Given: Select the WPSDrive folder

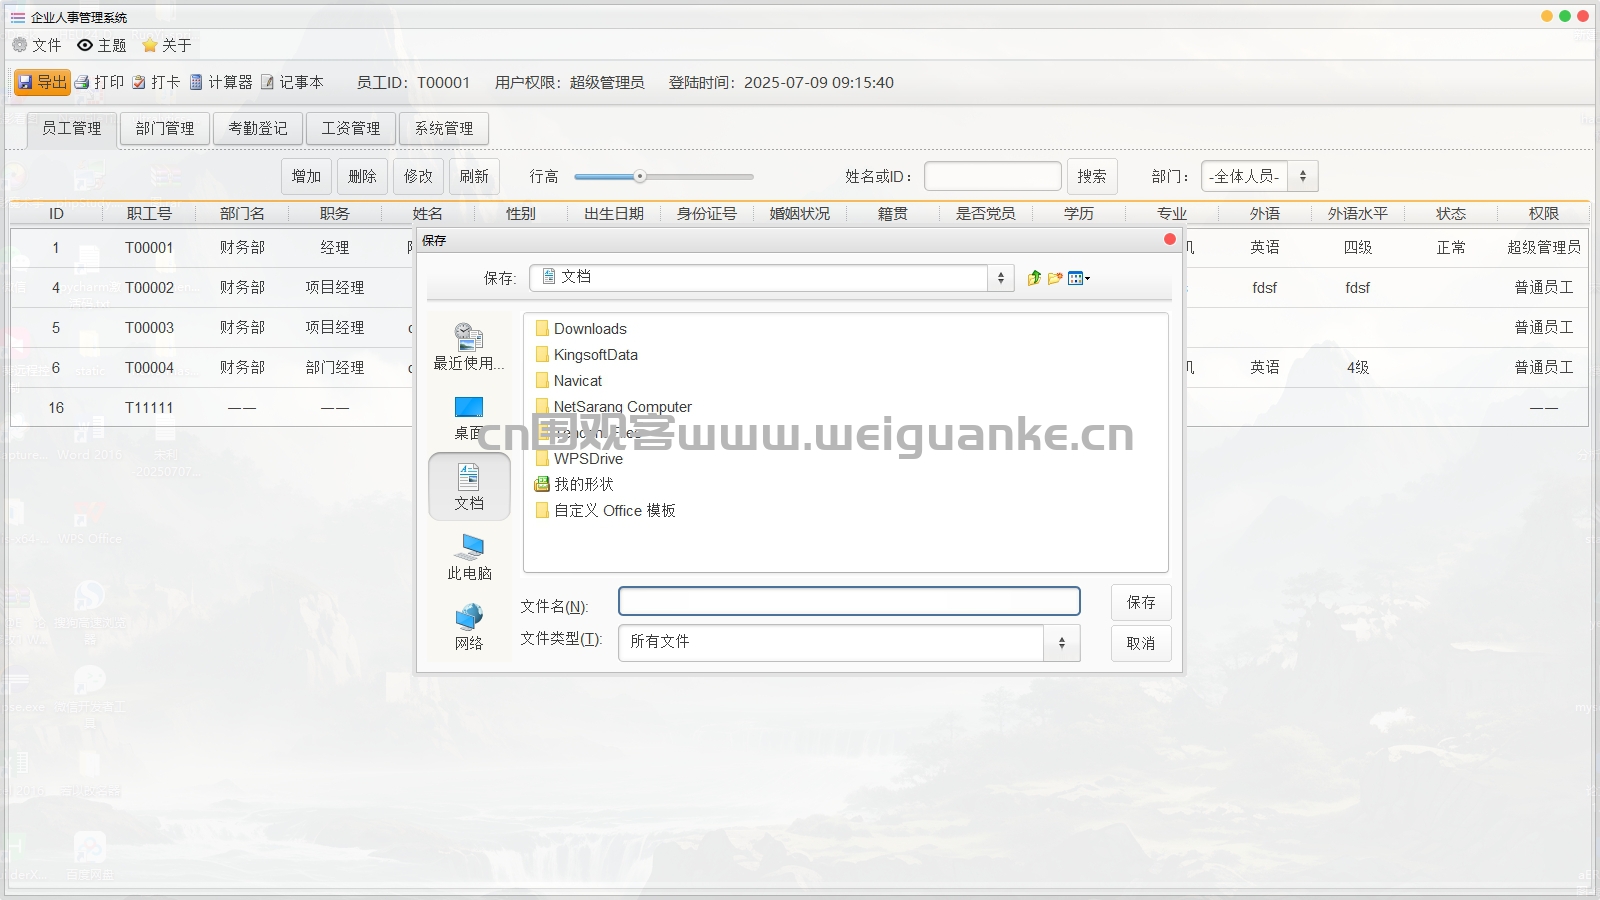Looking at the screenshot, I should (x=579, y=459).
